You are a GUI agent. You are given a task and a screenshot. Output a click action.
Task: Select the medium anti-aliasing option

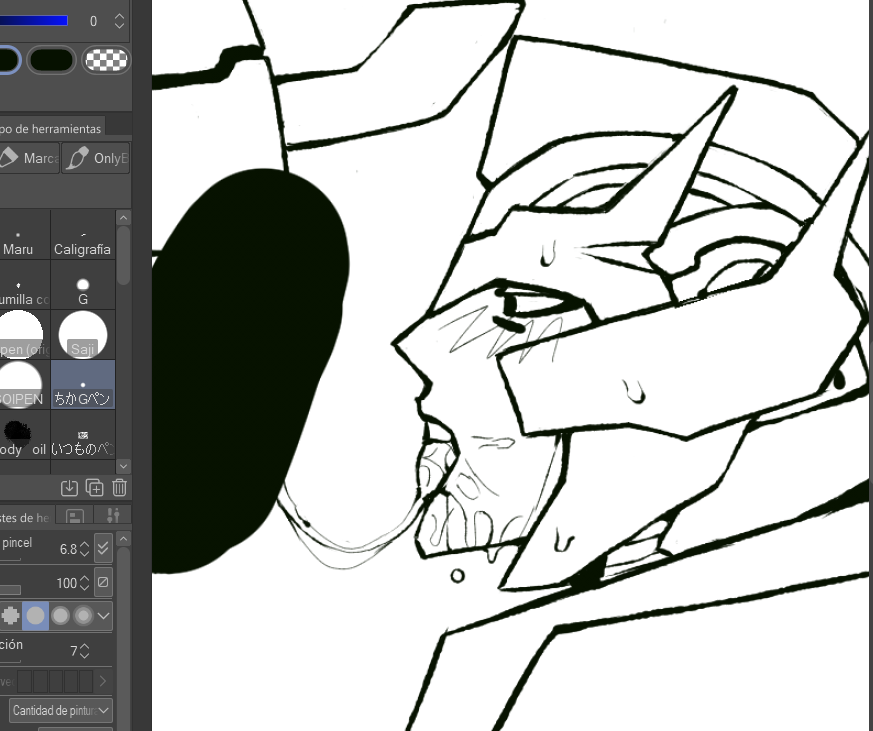[x=60, y=616]
